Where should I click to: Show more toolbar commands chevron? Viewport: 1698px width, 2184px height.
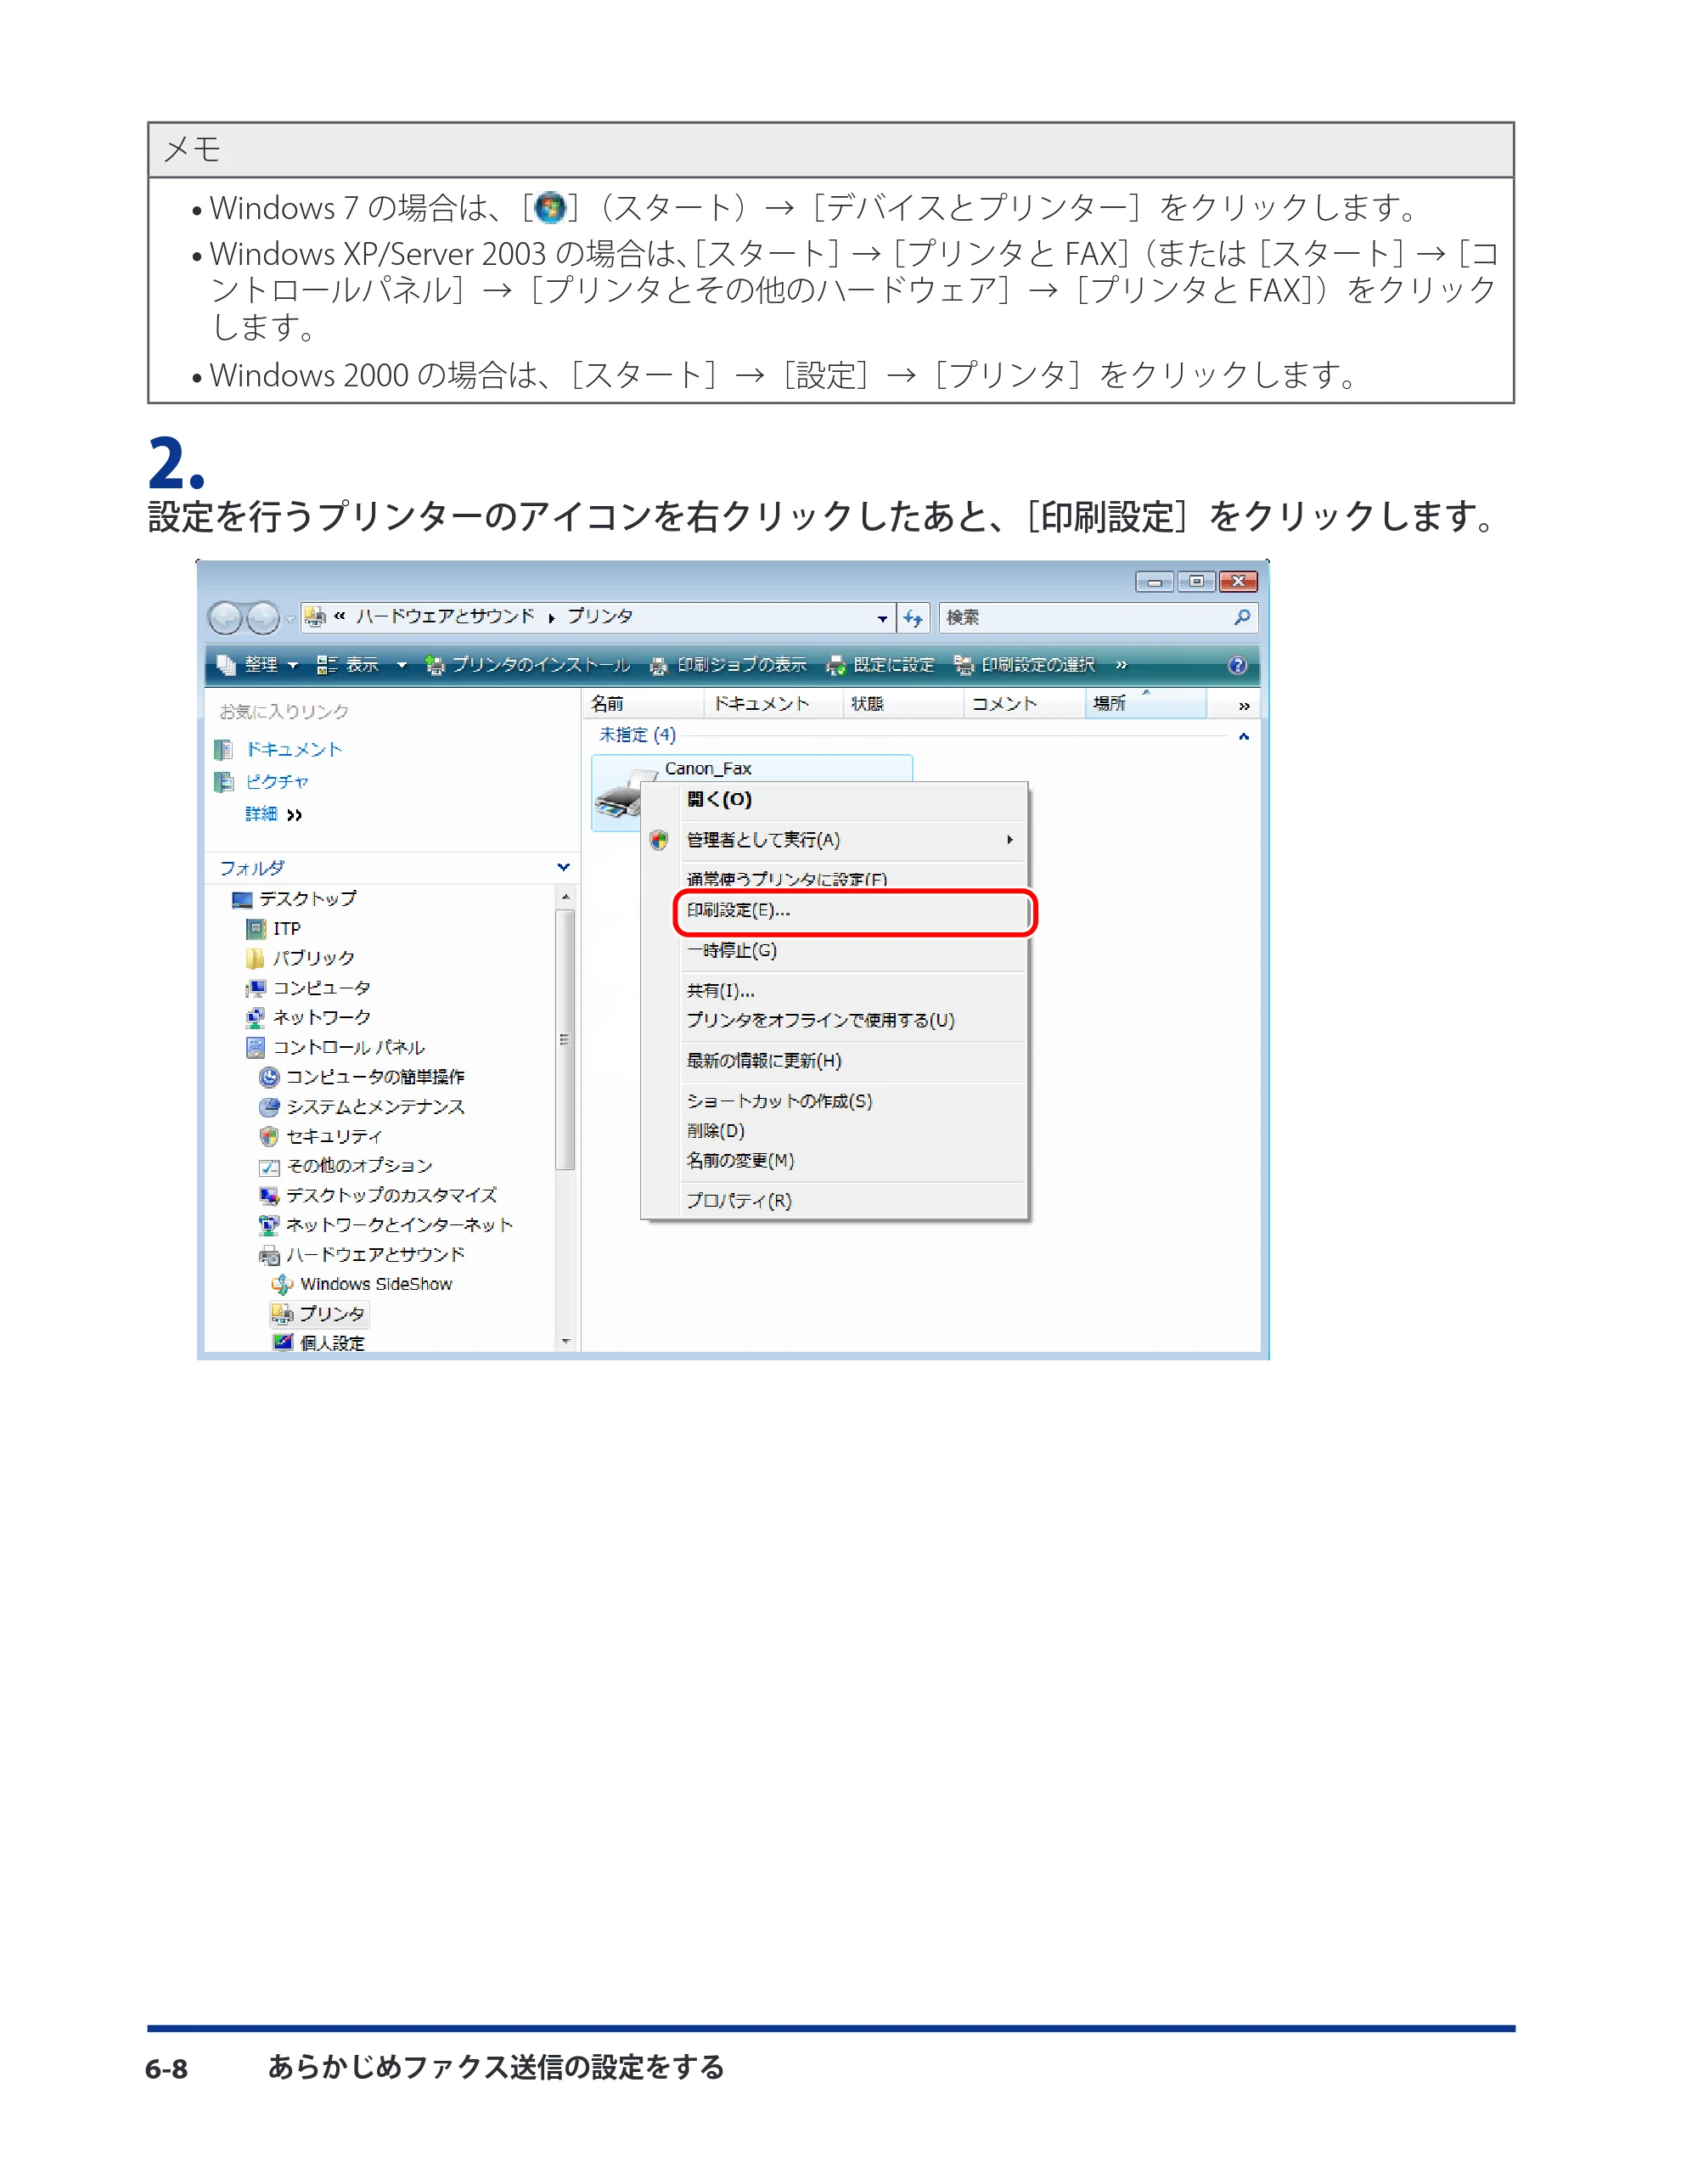tap(1121, 665)
